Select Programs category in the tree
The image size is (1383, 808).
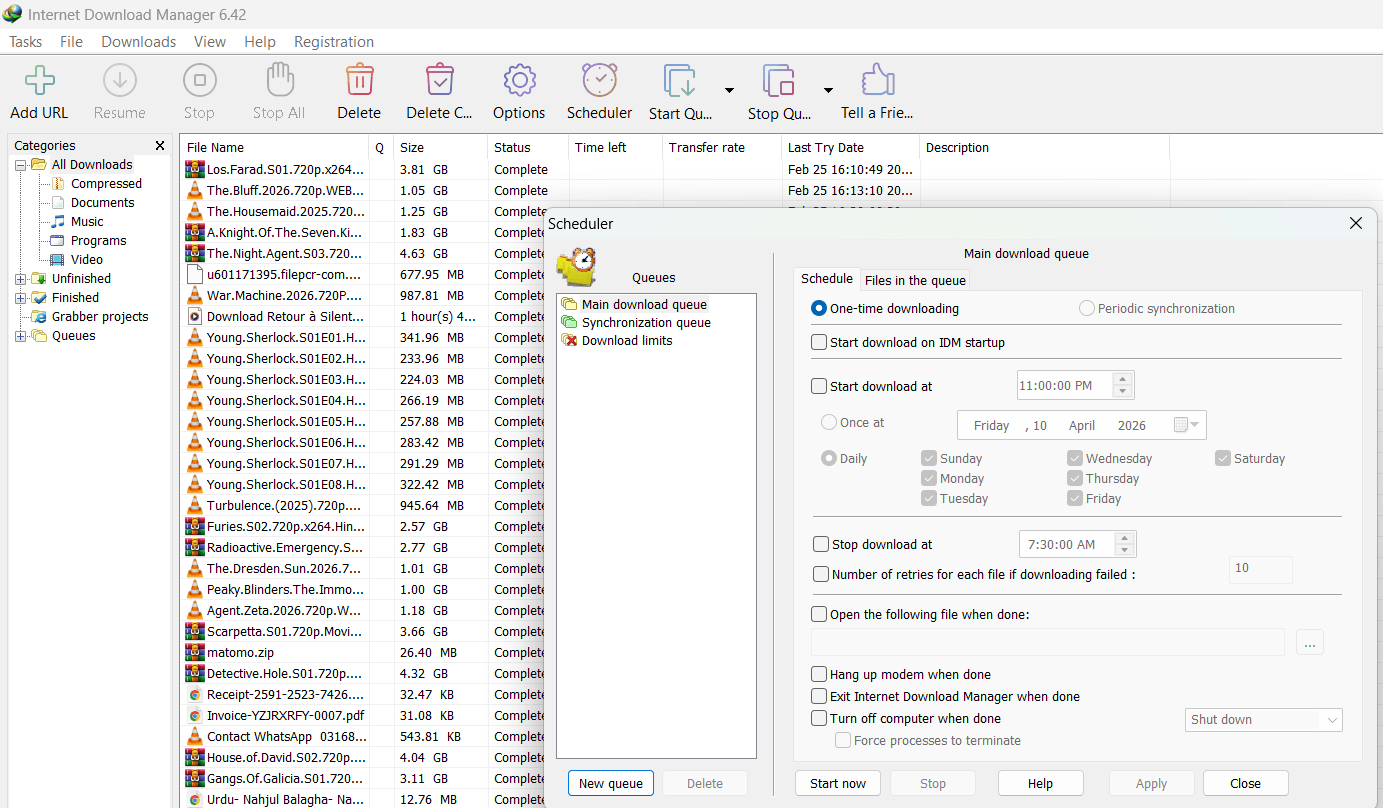(98, 240)
